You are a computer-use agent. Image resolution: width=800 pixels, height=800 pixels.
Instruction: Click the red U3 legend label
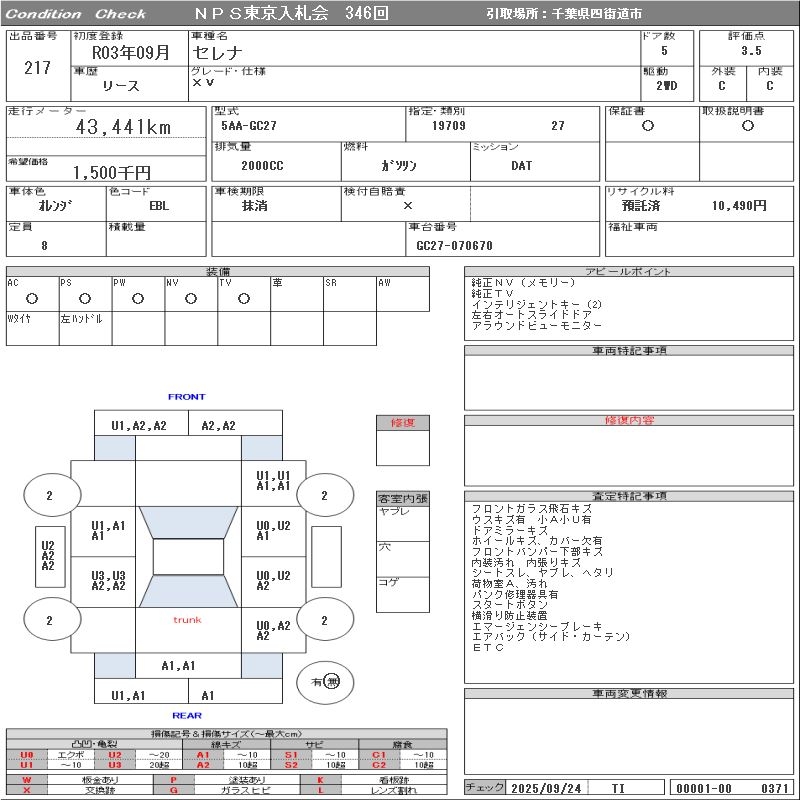pos(115,765)
